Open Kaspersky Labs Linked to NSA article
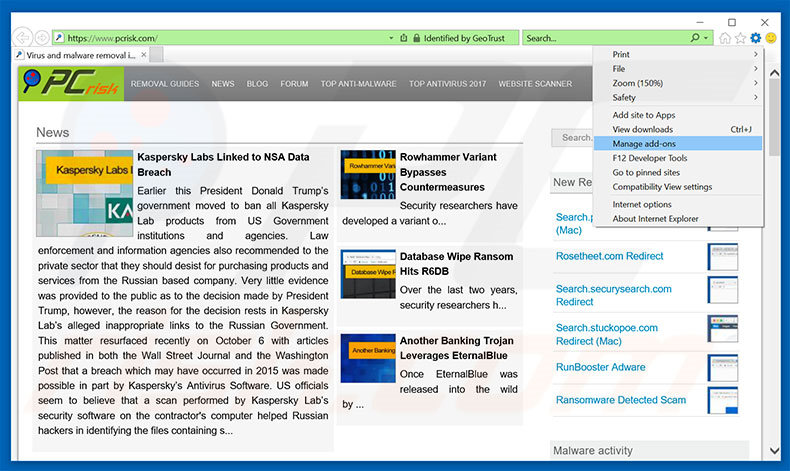The image size is (790, 471). (223, 165)
